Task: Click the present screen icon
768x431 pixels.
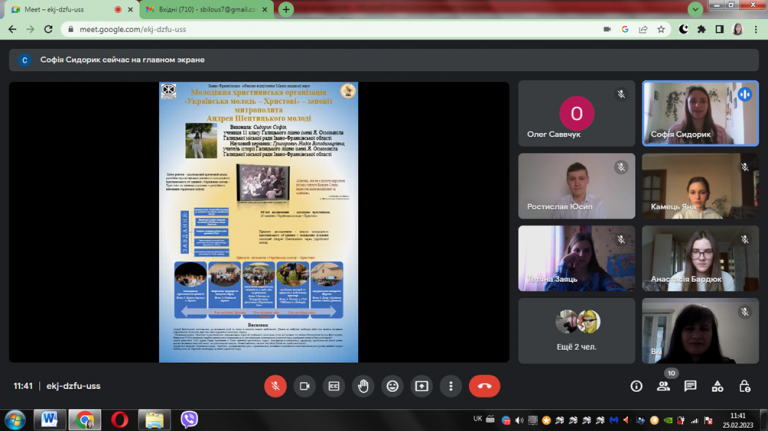Action: point(422,386)
